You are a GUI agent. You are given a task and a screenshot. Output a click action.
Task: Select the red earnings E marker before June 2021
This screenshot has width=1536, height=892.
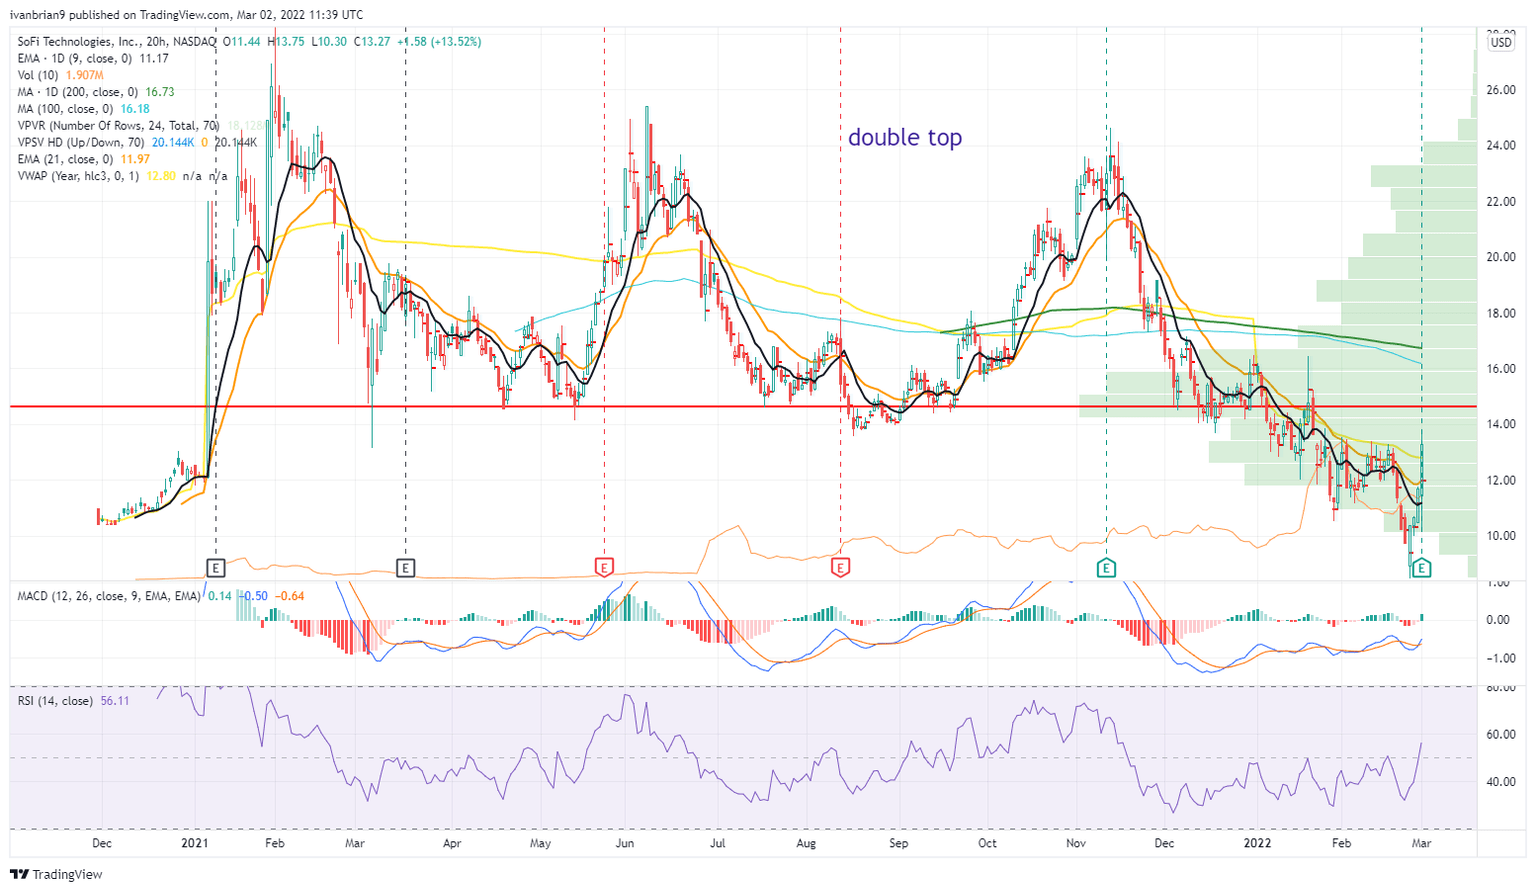tap(604, 568)
